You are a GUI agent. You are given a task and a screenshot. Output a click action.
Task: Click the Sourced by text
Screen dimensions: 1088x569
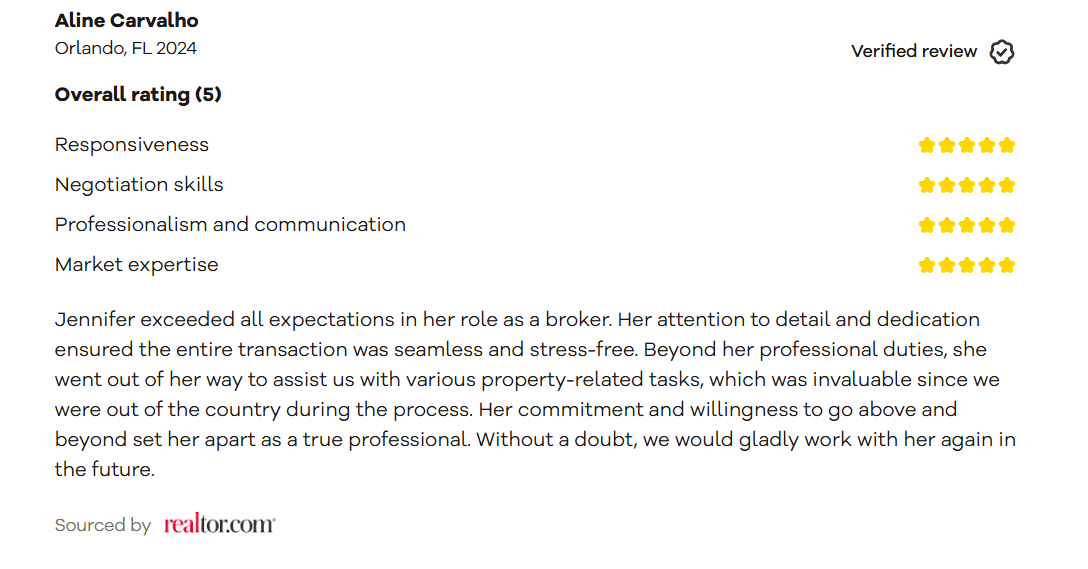click(103, 525)
